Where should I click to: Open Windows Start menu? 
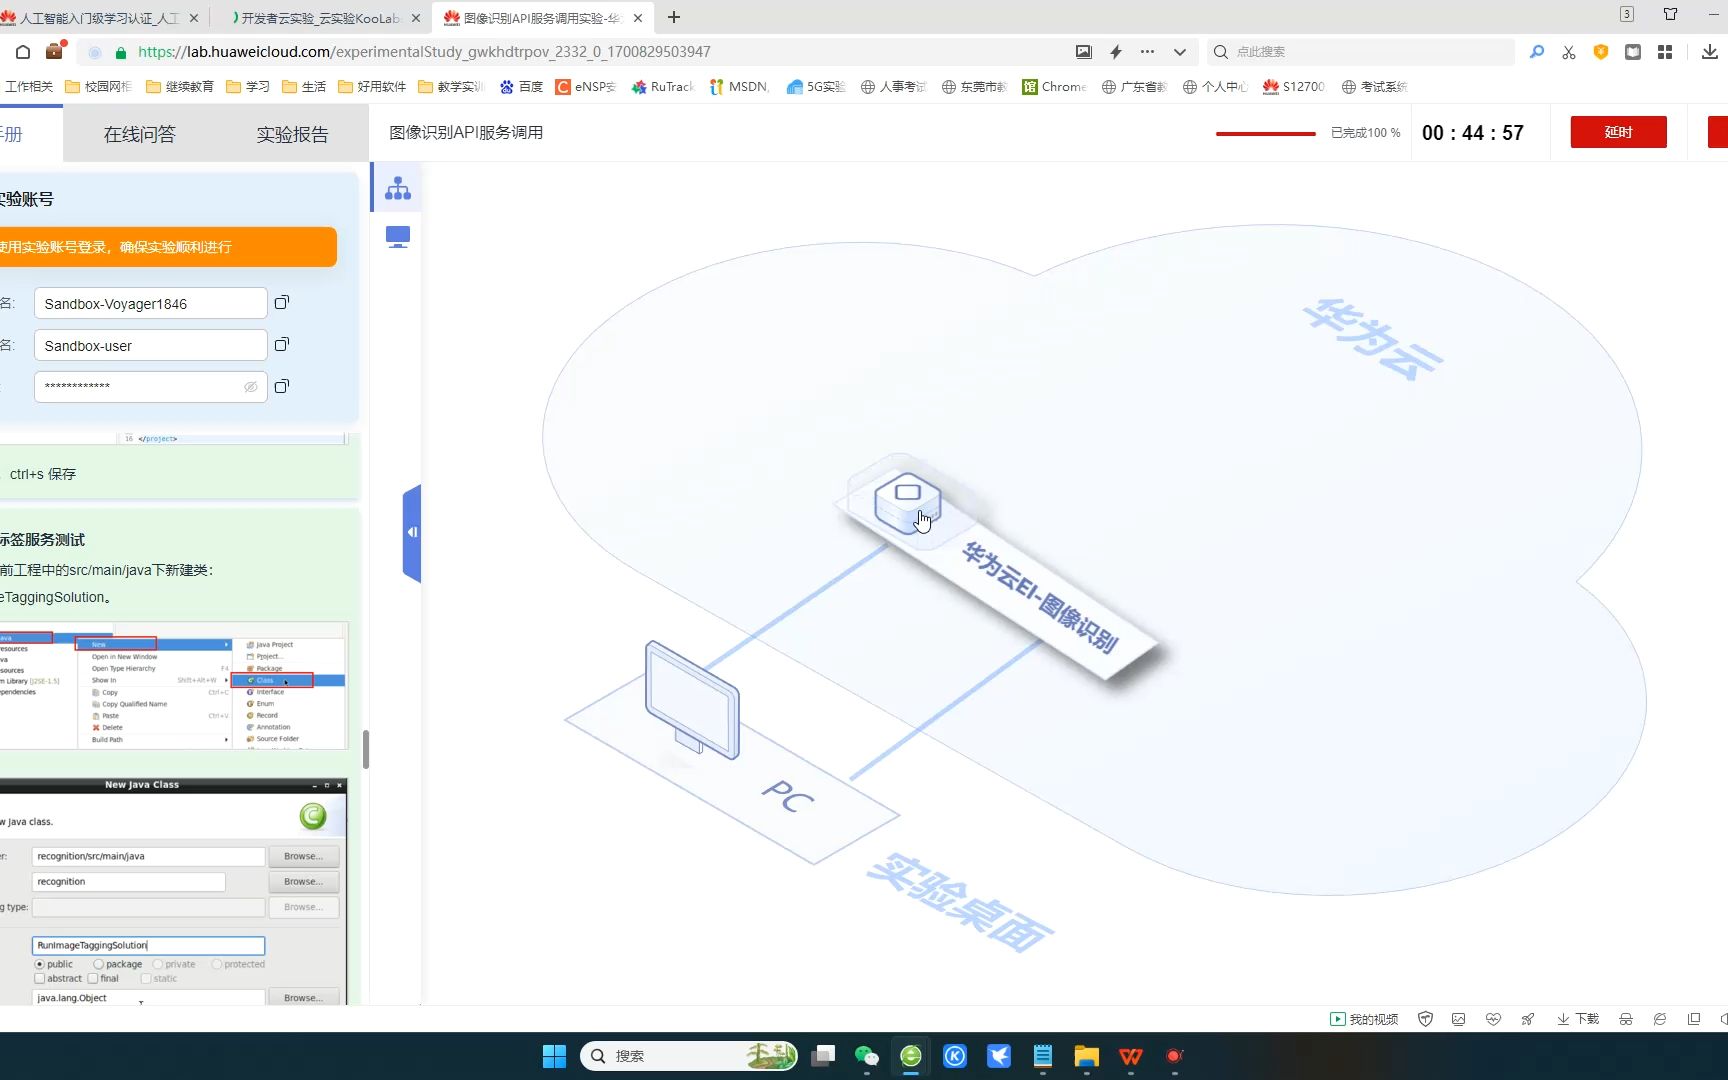tap(554, 1056)
